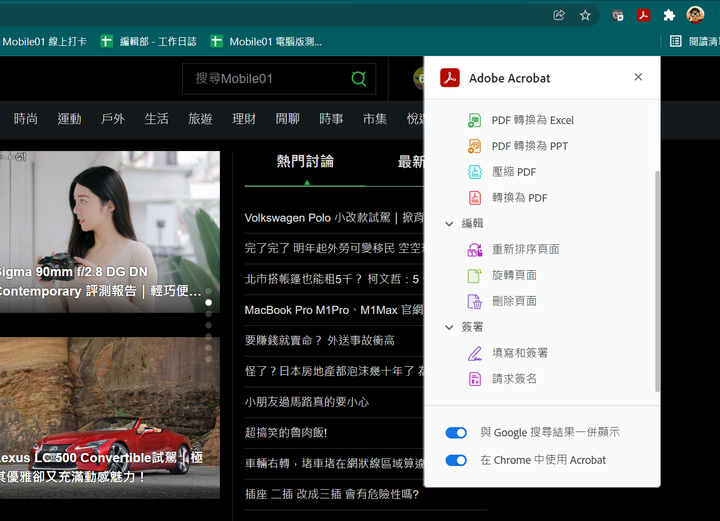Viewport: 720px width, 521px height.
Task: Open the 要賺錢就賣命 外送事故 thread
Action: [320, 341]
